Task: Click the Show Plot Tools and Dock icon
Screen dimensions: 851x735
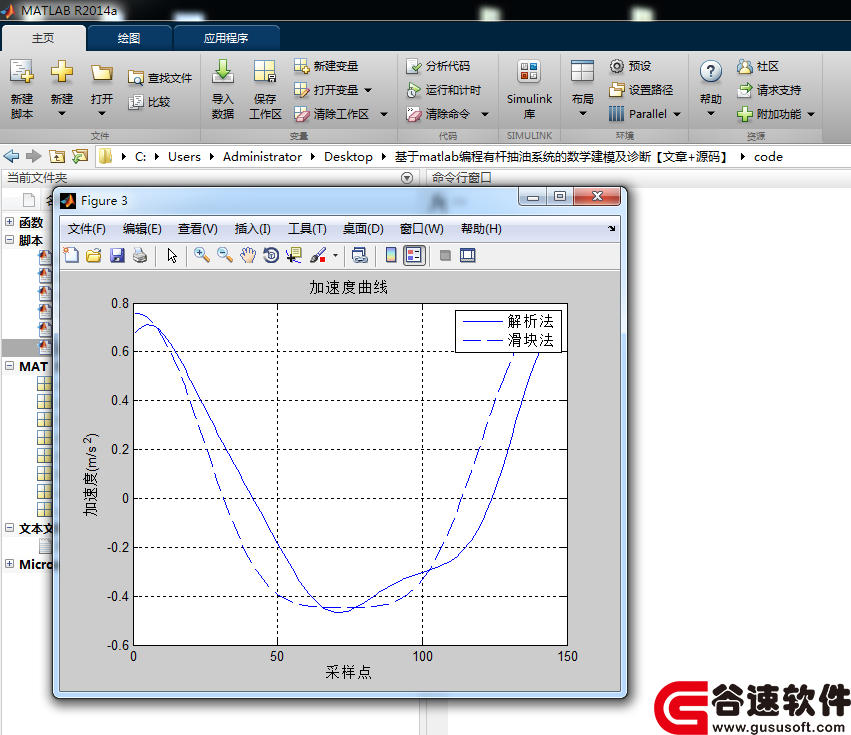Action: coord(468,255)
